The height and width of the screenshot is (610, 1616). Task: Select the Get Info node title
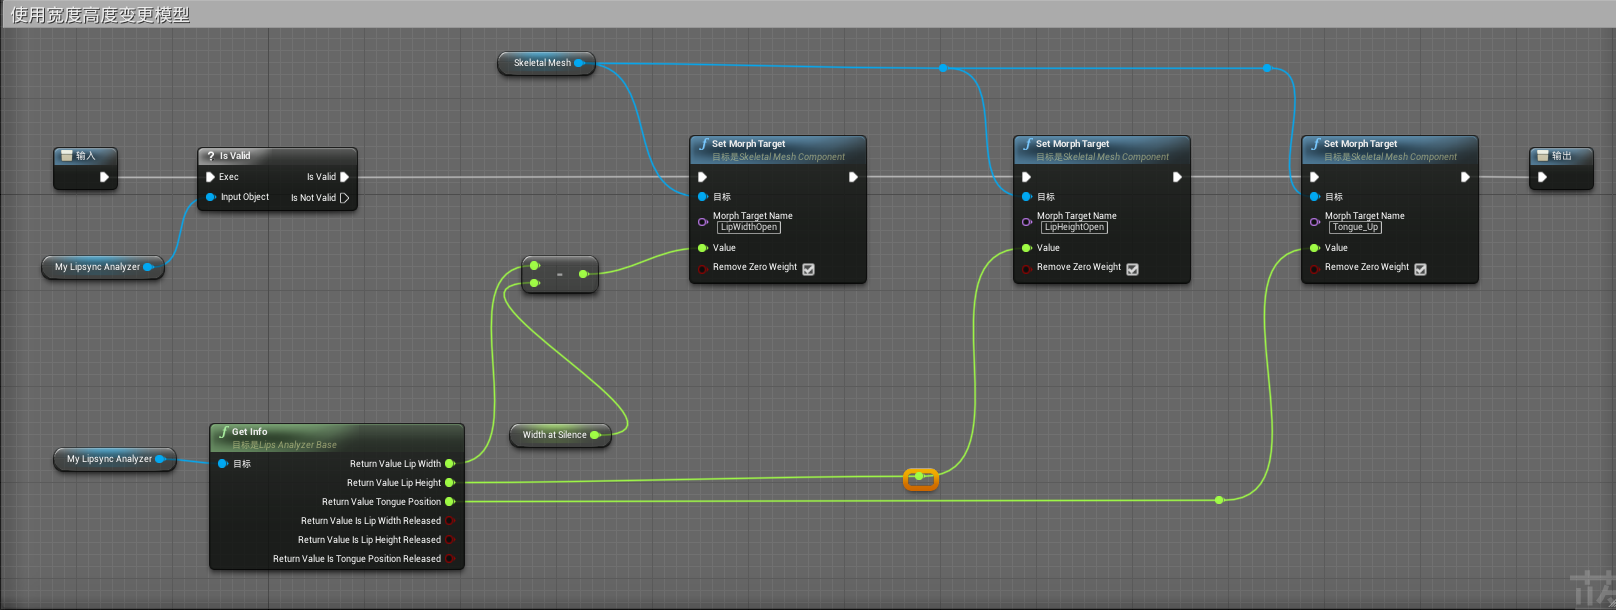click(x=250, y=432)
